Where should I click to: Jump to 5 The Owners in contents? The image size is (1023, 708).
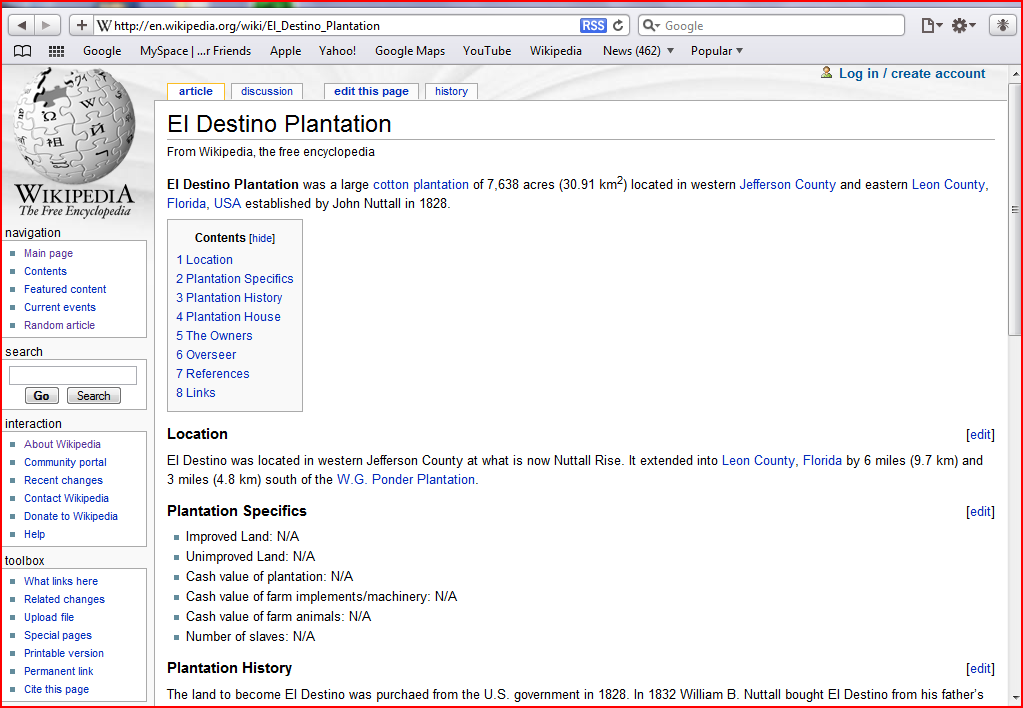(214, 335)
